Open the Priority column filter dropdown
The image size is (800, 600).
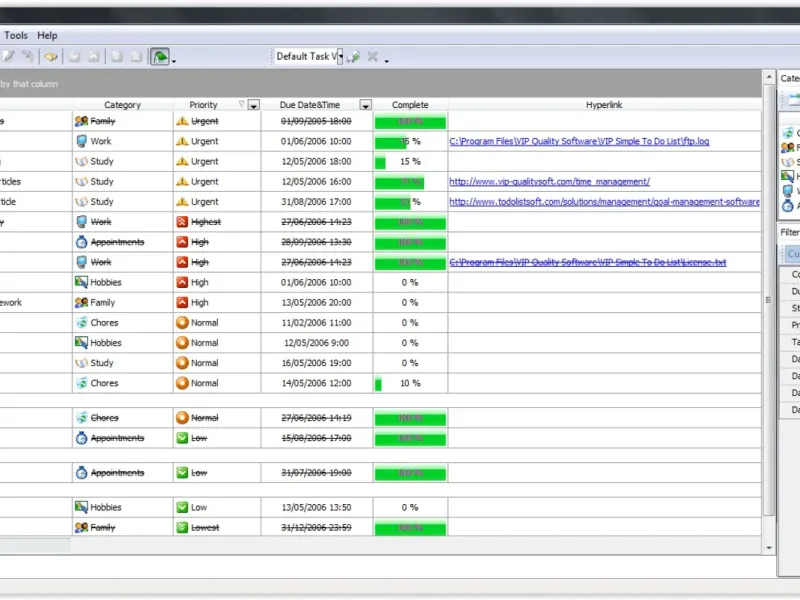[x=254, y=105]
